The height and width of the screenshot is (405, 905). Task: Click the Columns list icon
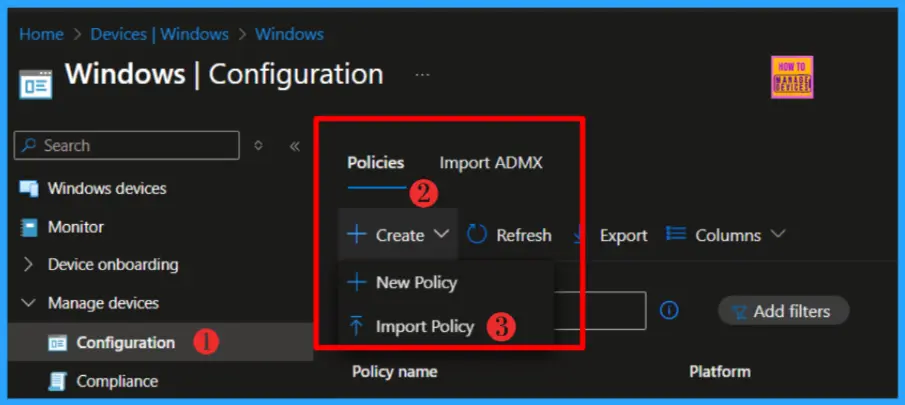click(x=676, y=235)
